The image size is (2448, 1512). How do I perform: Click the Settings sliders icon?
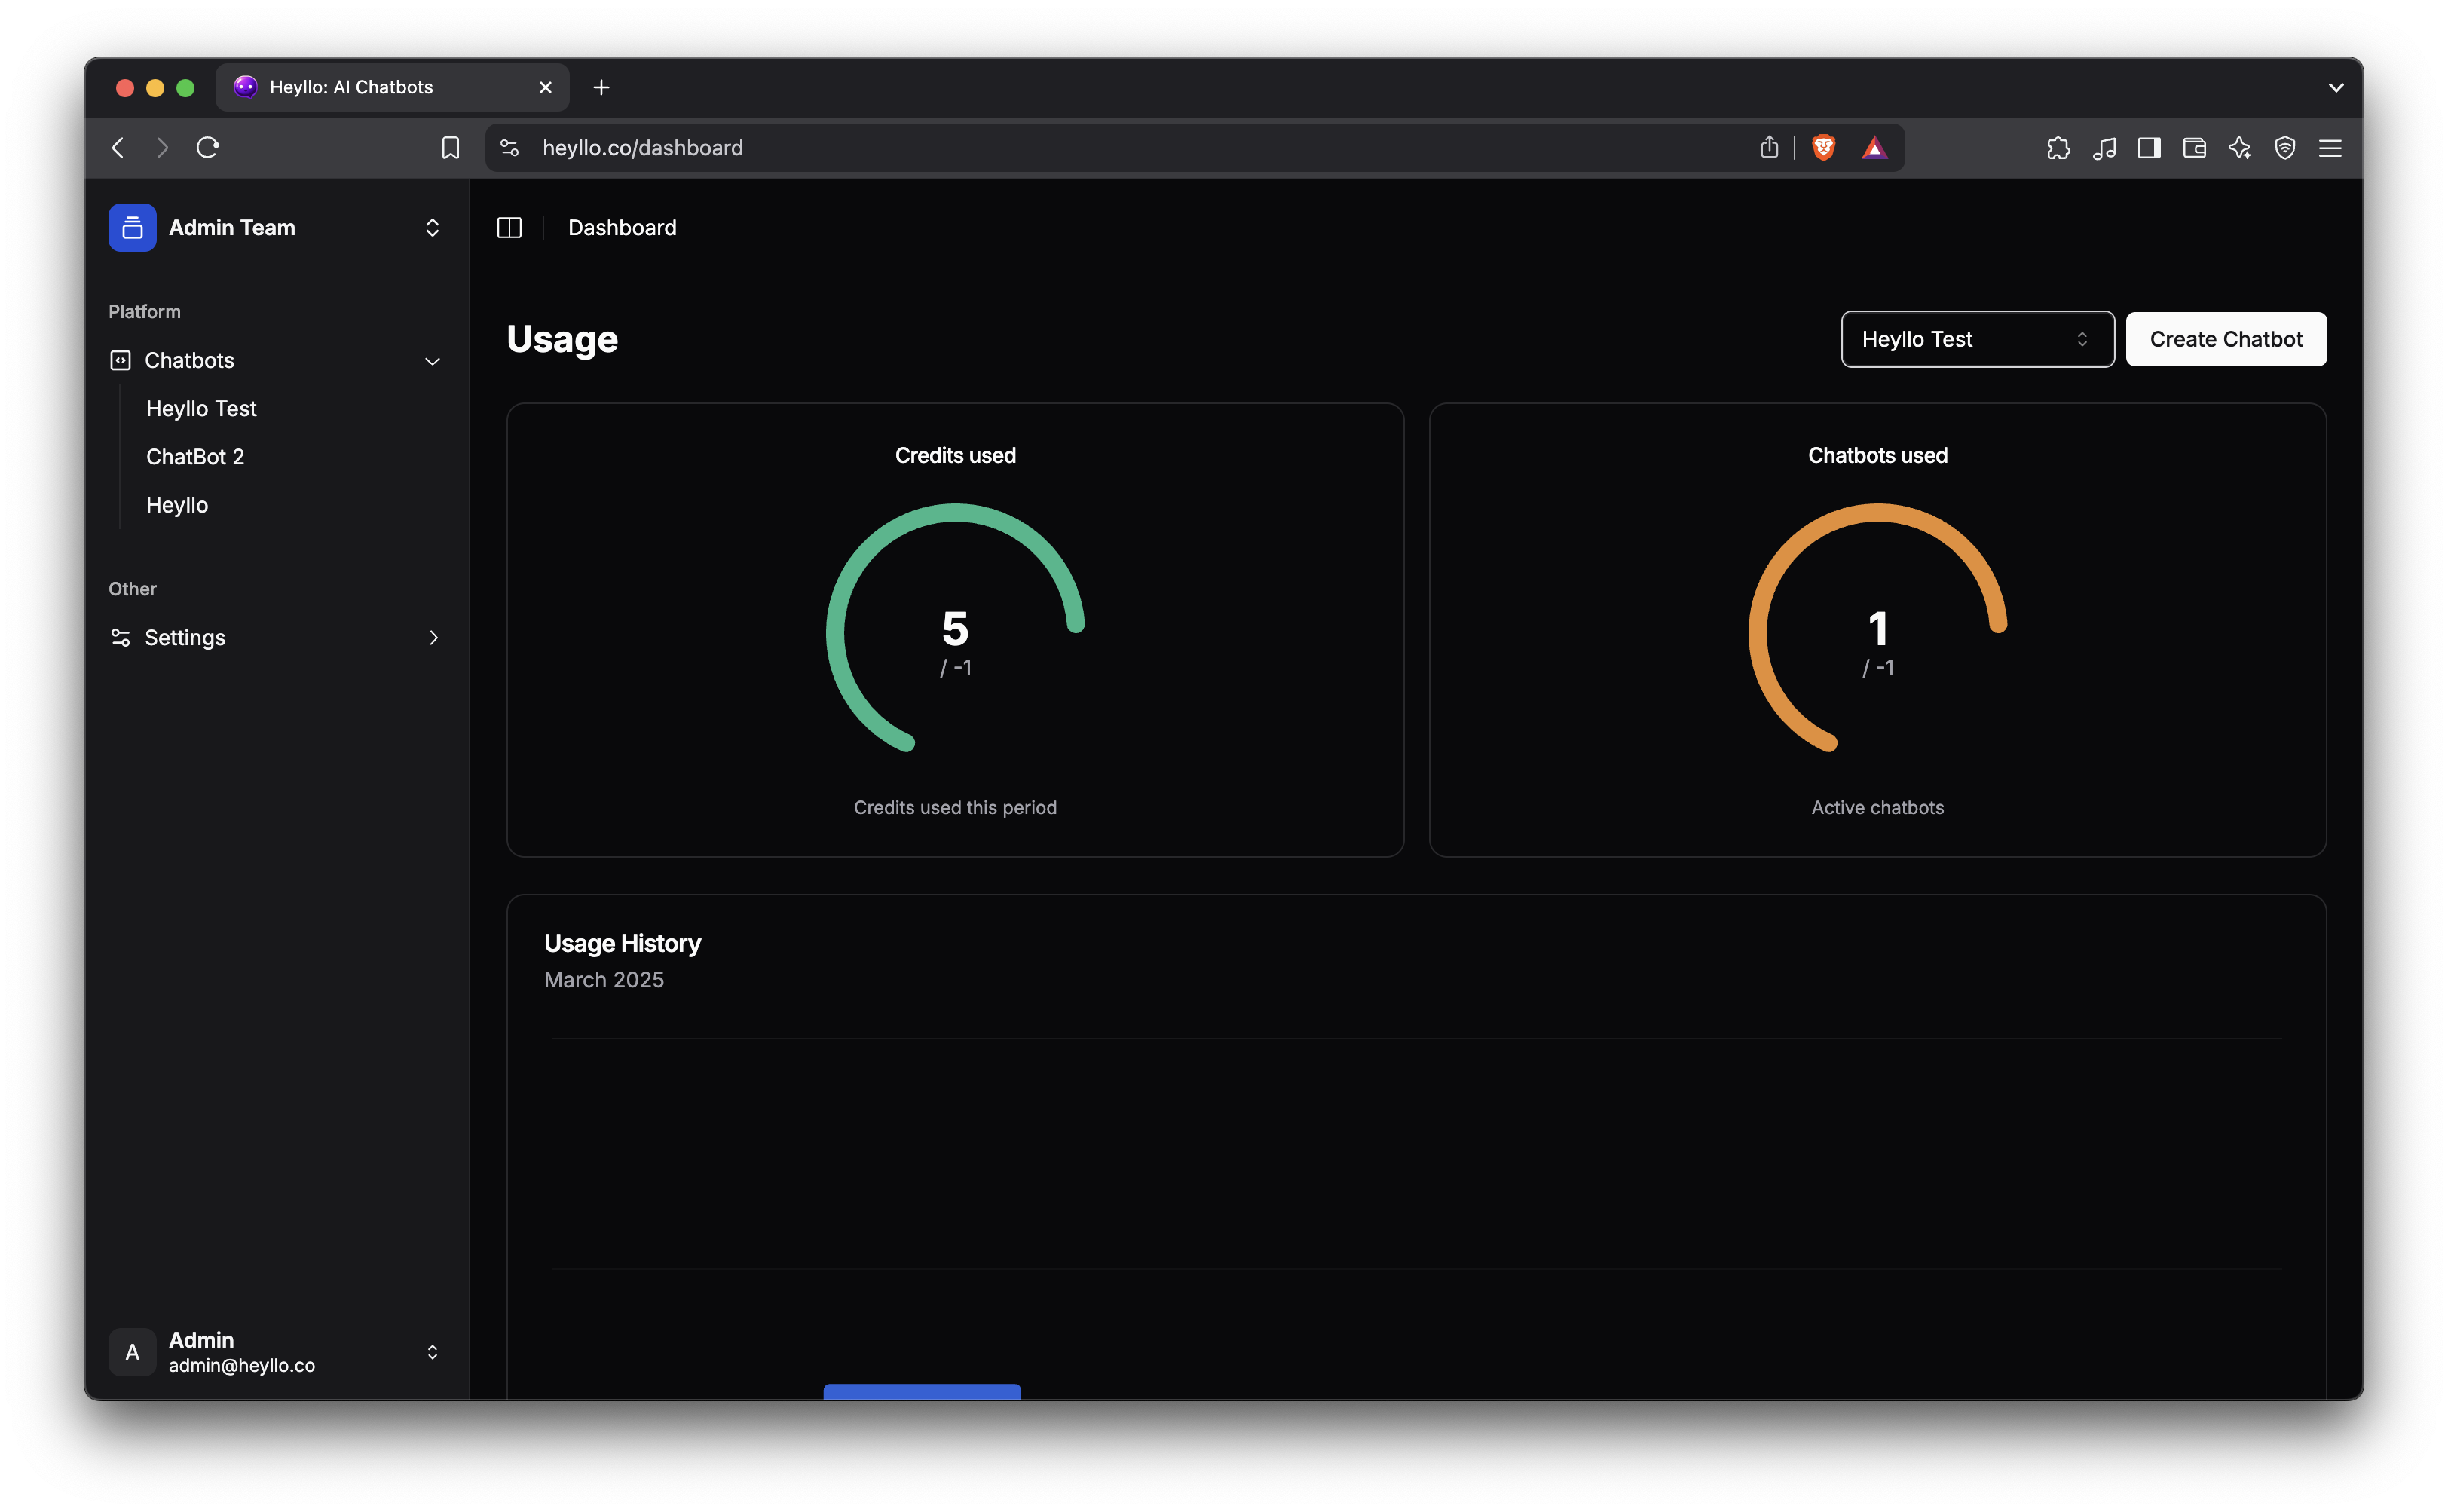click(120, 637)
